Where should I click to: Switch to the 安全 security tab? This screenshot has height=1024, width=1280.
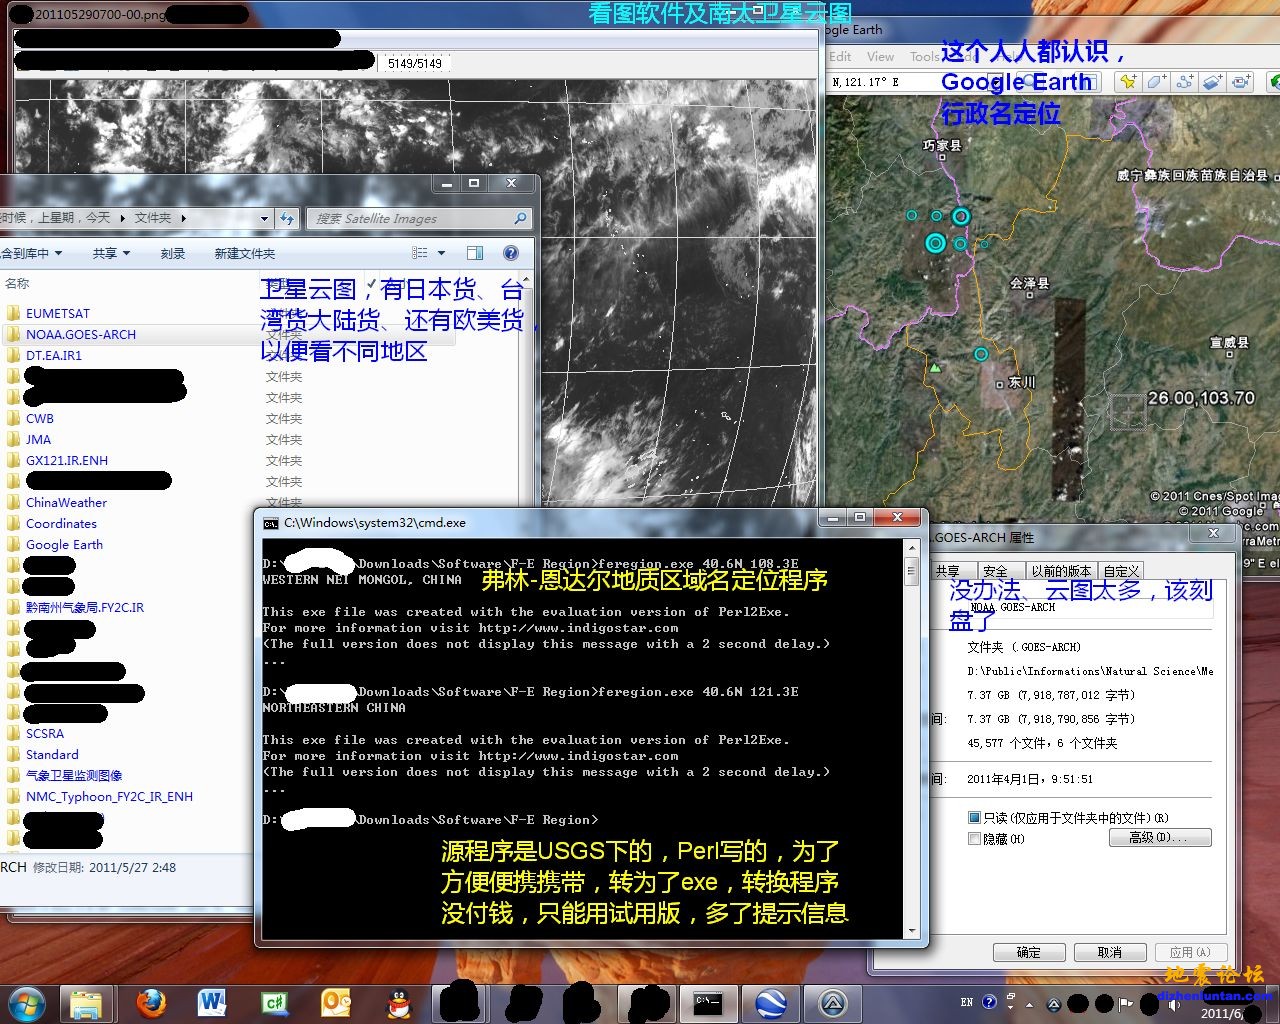995,571
